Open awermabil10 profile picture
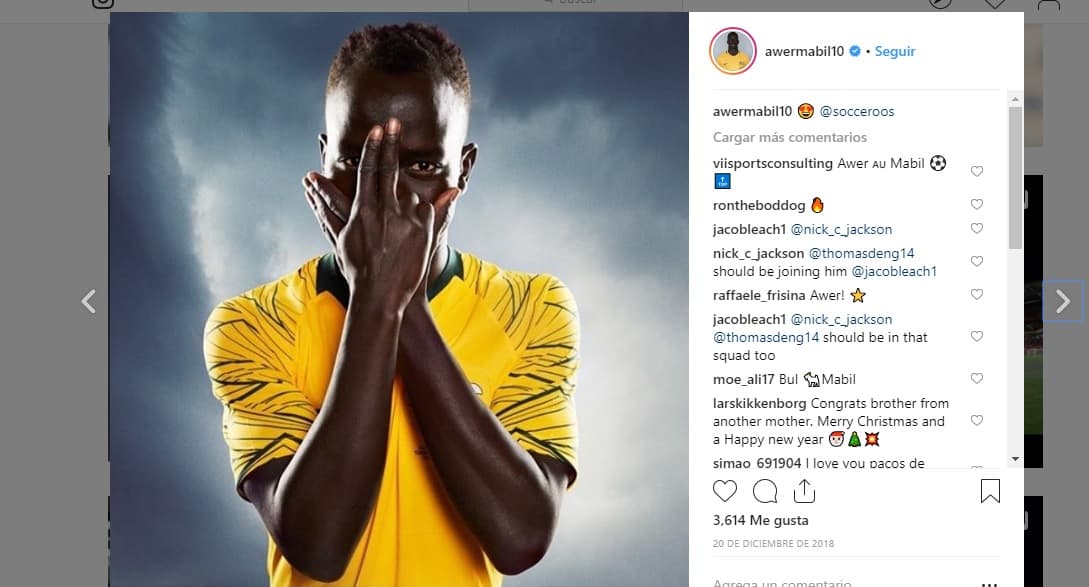Viewport: 1089px width, 587px height. tap(733, 51)
